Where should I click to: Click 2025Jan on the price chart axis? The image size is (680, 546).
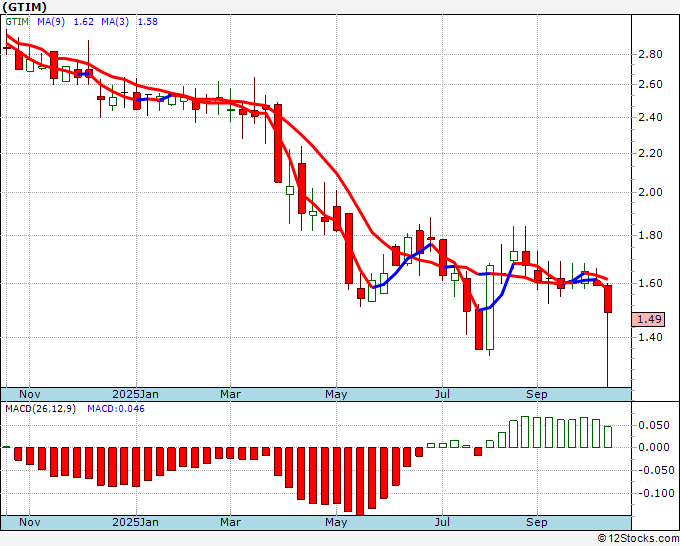point(135,394)
